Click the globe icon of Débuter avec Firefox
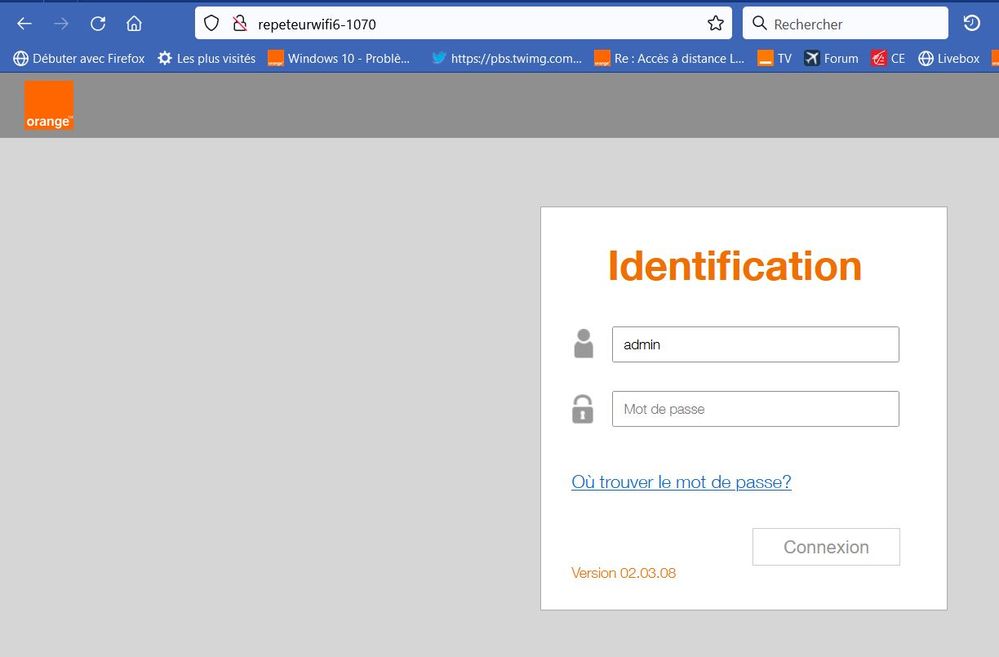 20,59
